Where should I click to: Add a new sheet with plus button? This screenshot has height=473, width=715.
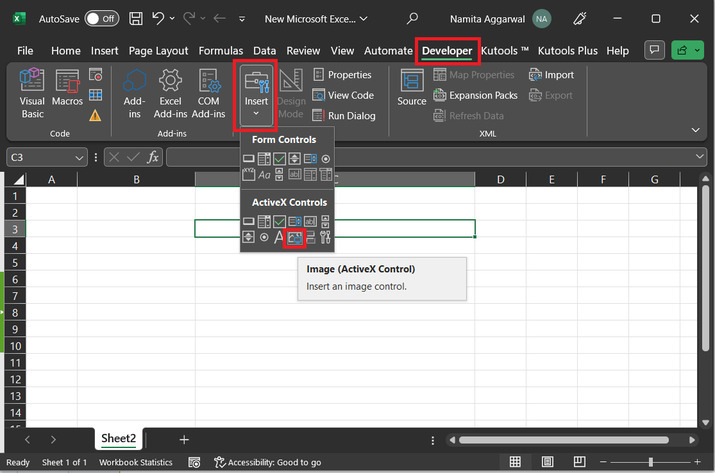pos(184,439)
